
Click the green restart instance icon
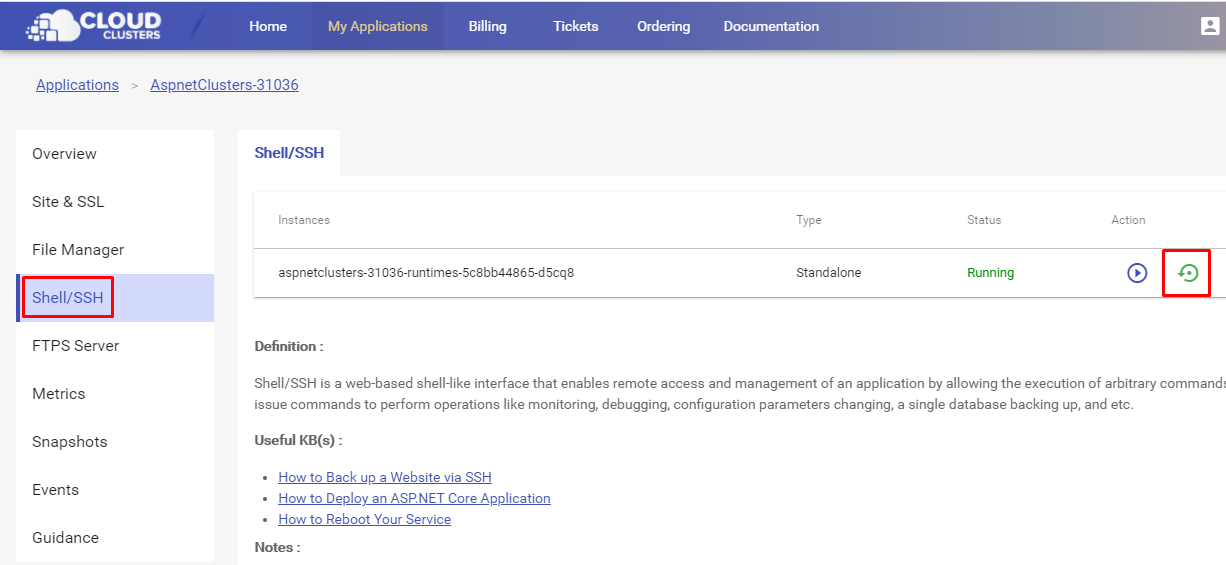(1187, 273)
